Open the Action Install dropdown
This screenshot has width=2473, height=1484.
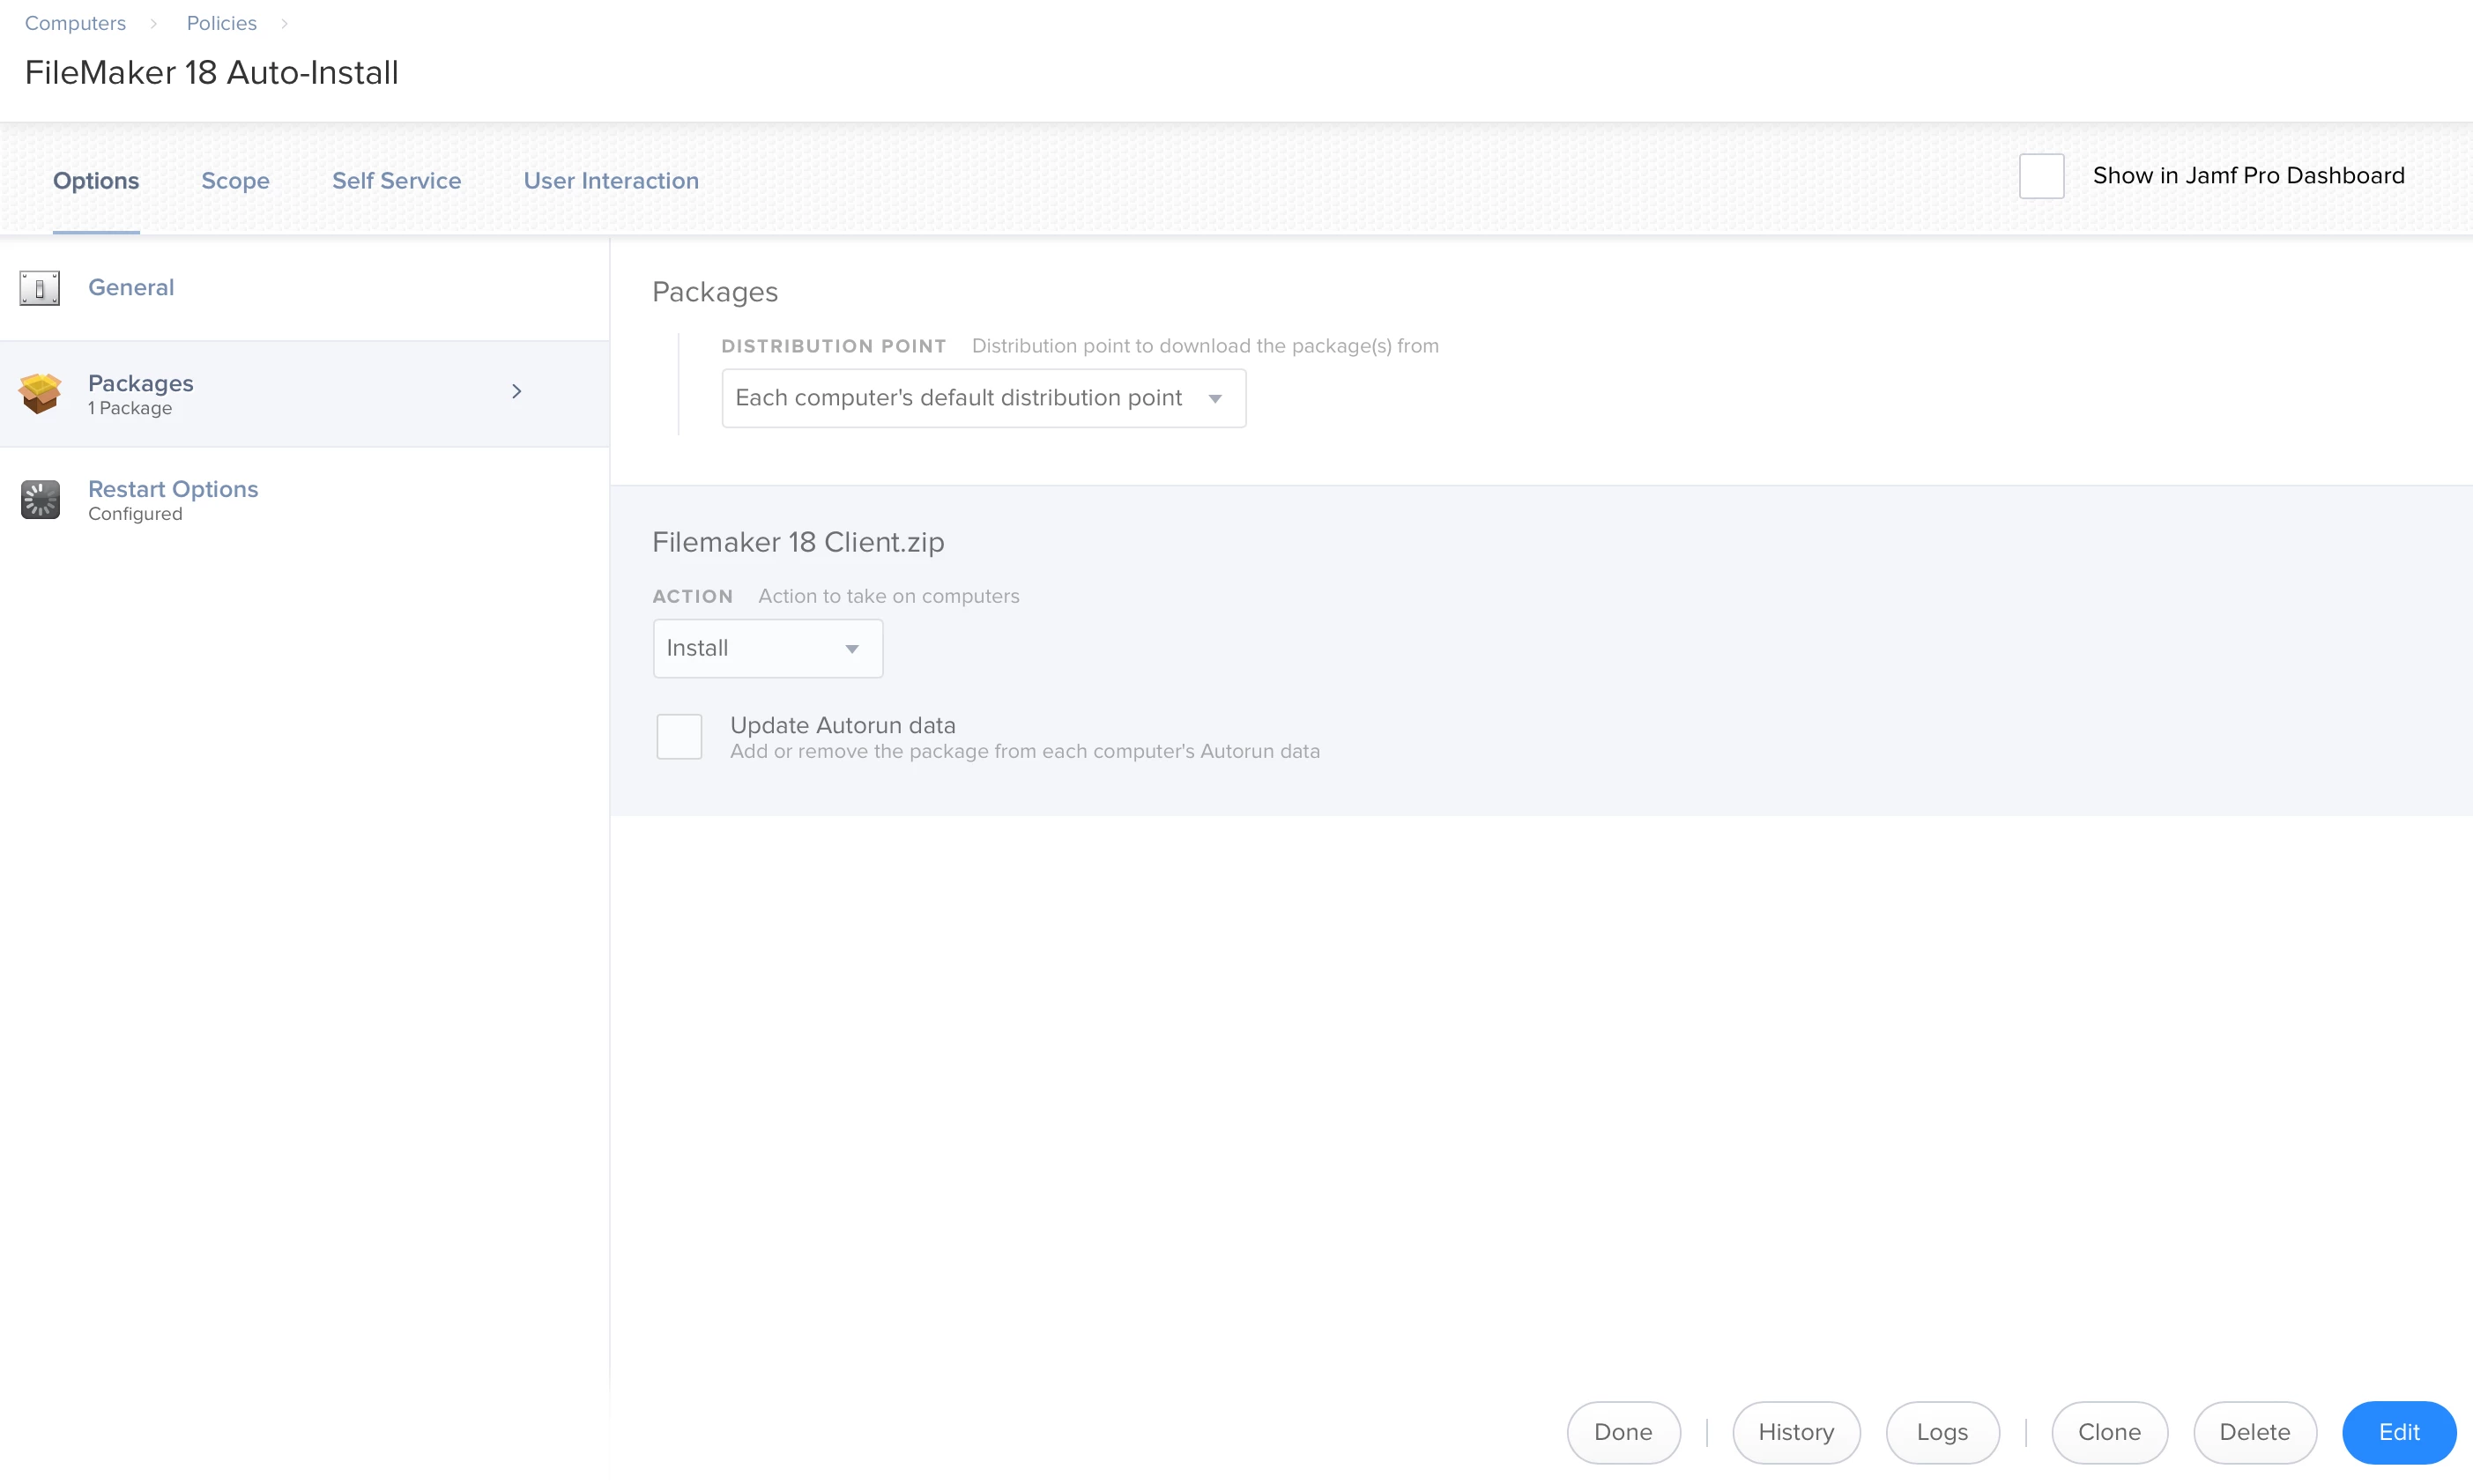point(767,648)
